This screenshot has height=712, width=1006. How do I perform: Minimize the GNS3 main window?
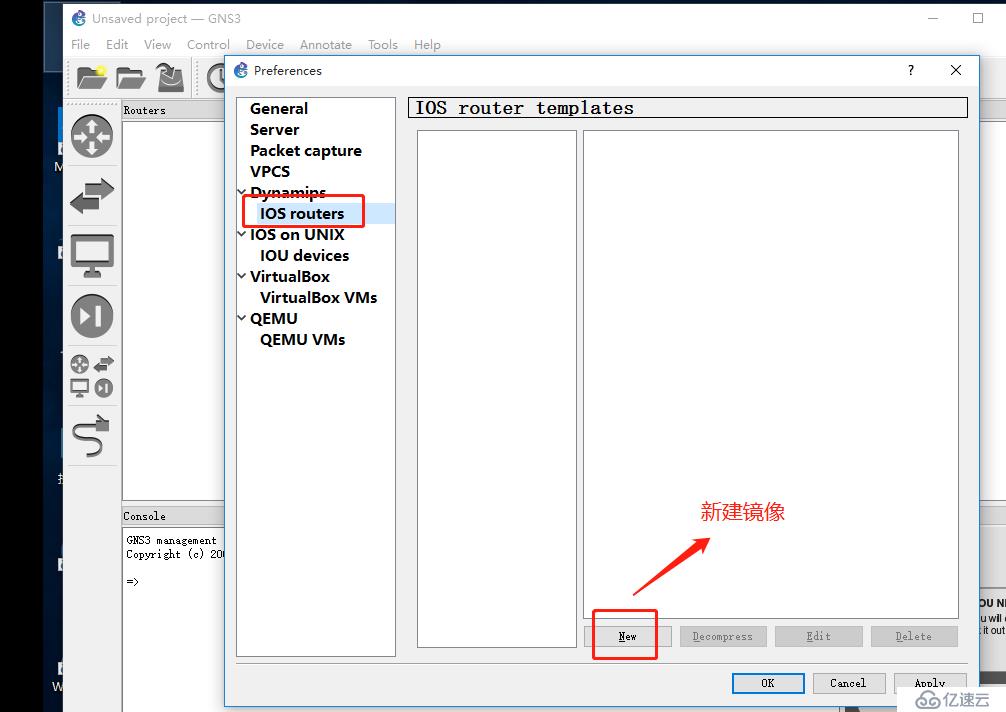click(x=933, y=18)
